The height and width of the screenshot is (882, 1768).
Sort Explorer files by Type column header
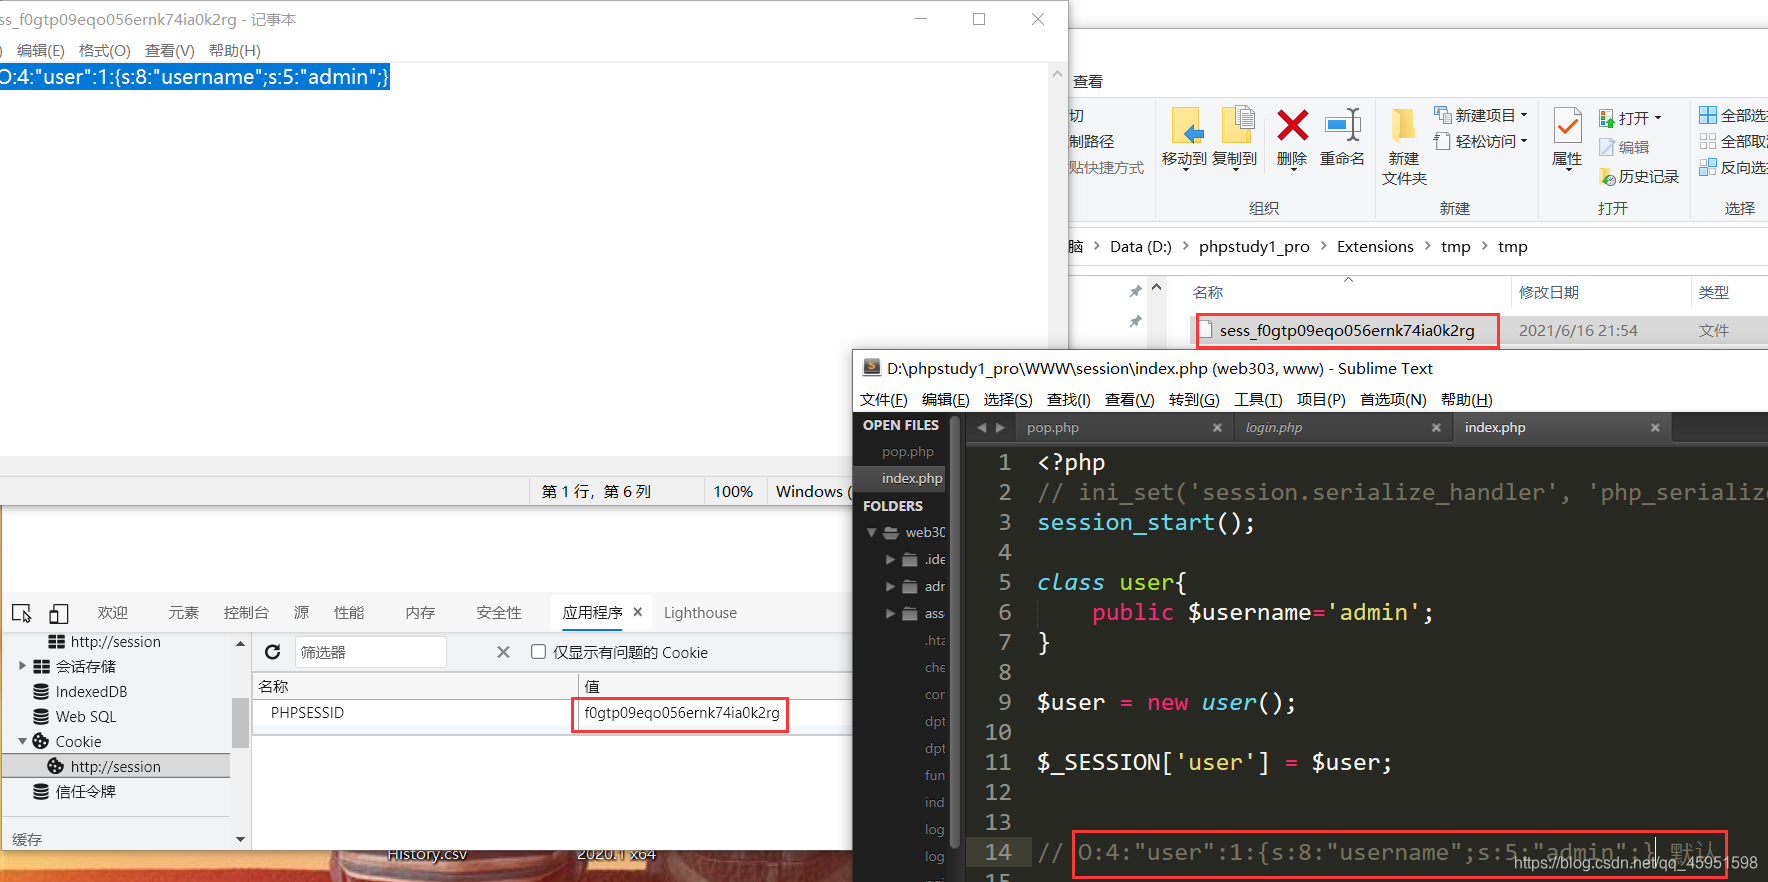coord(1713,293)
